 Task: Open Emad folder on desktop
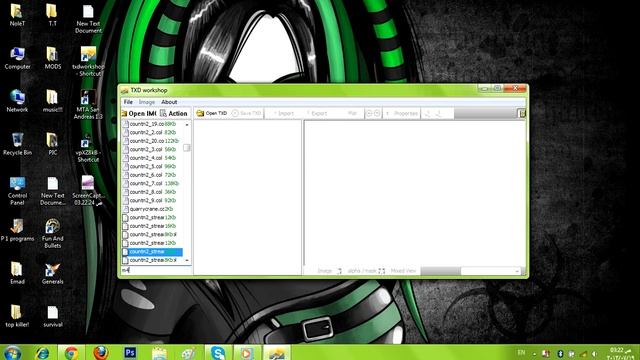17,273
